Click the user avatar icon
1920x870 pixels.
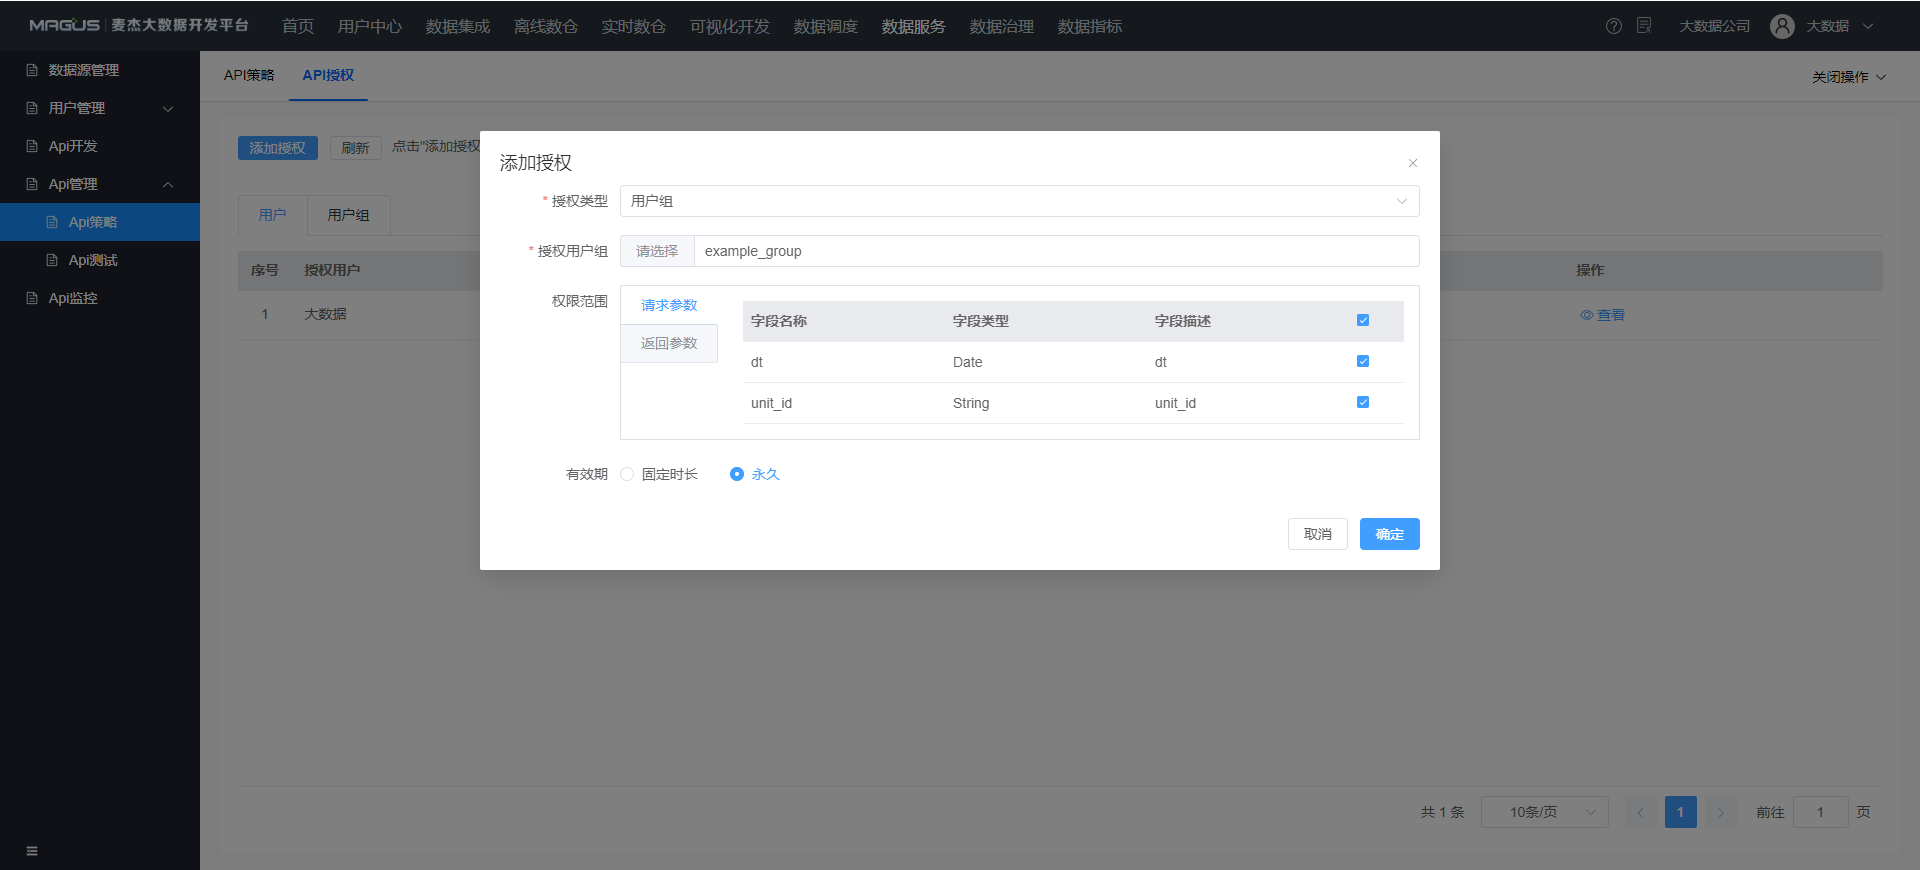[x=1782, y=26]
